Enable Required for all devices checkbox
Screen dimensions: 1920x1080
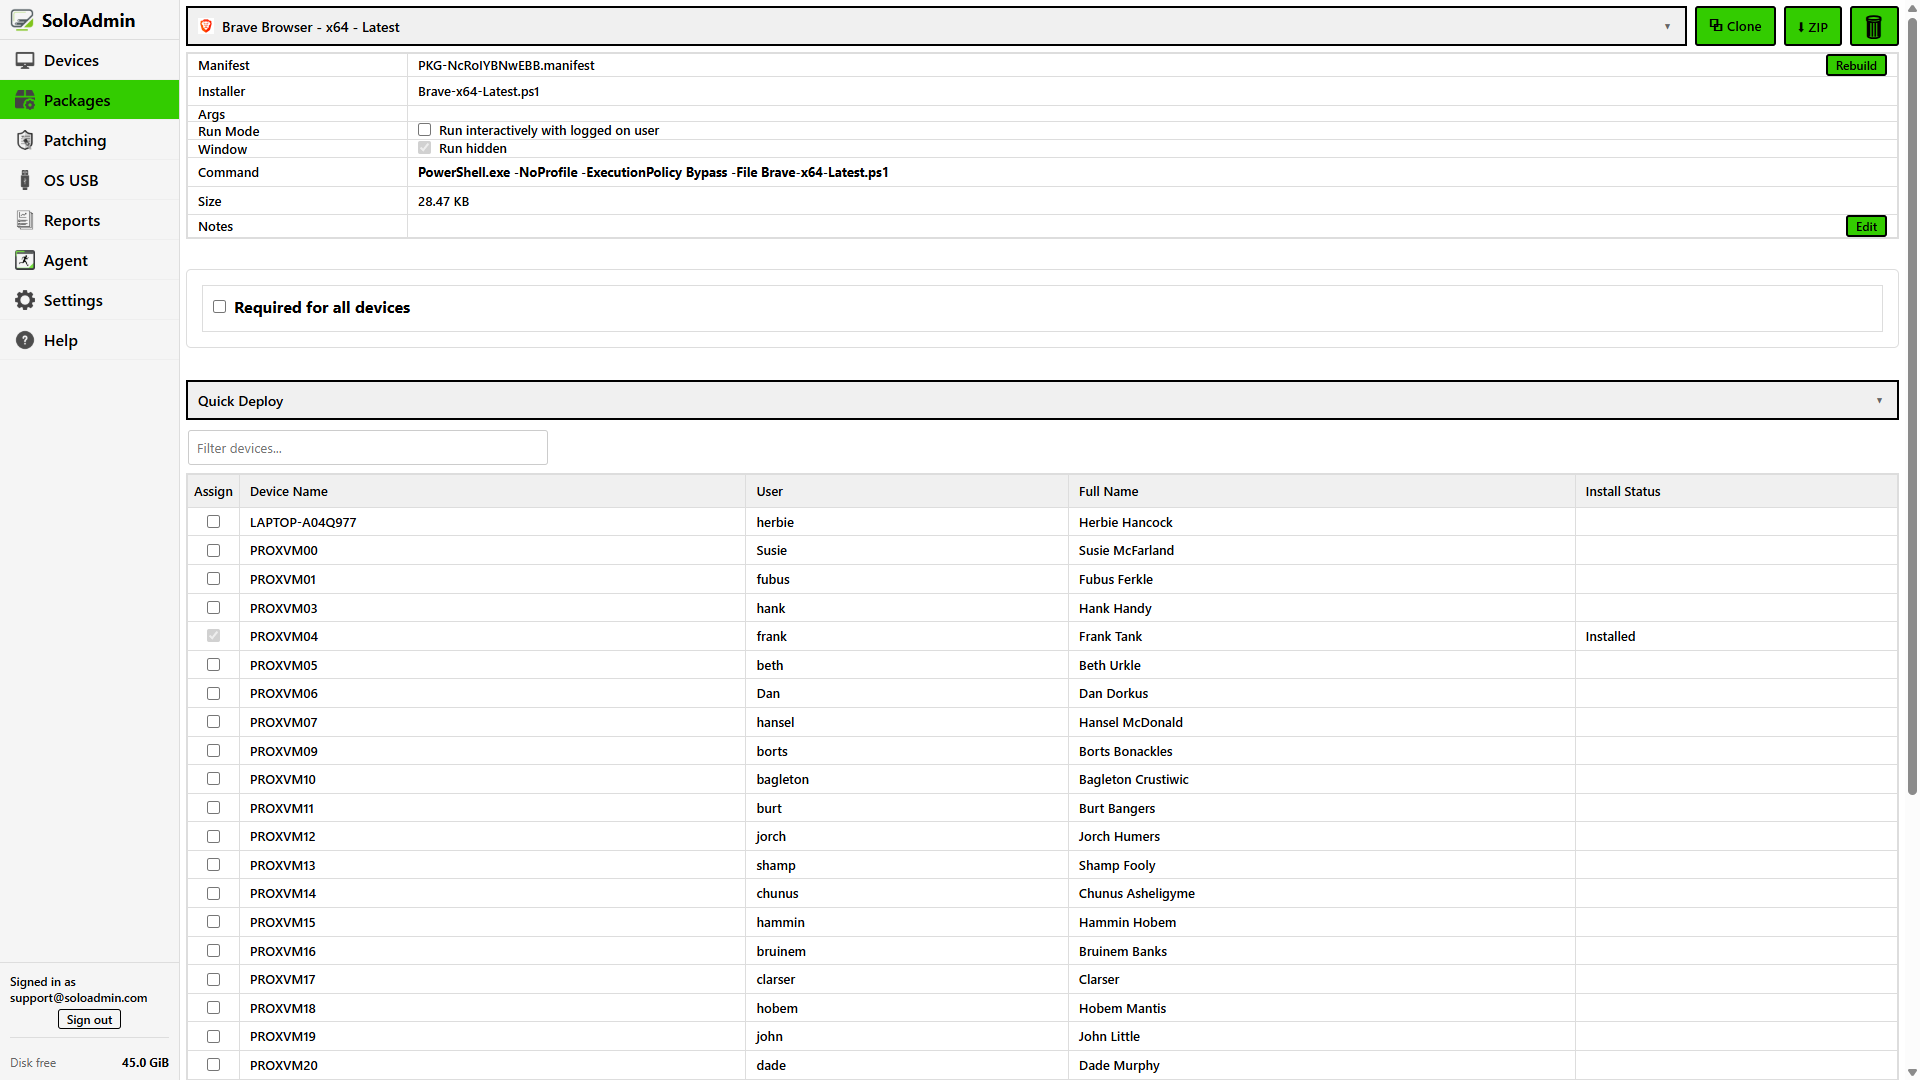pyautogui.click(x=220, y=307)
